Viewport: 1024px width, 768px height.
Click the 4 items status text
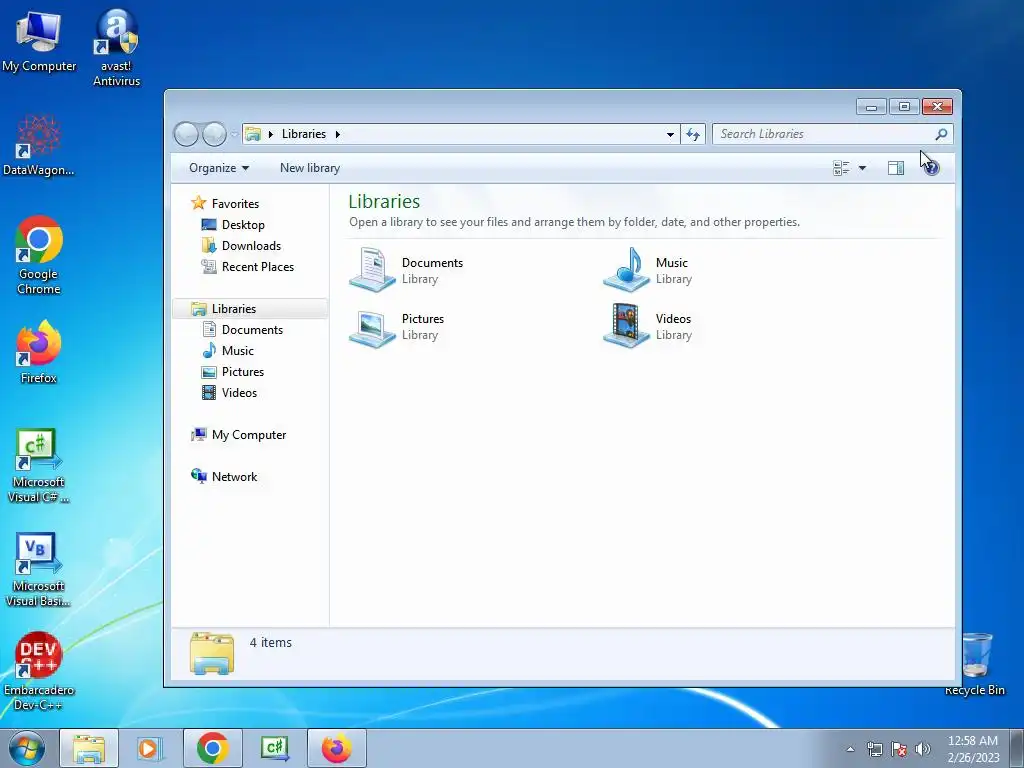(271, 643)
